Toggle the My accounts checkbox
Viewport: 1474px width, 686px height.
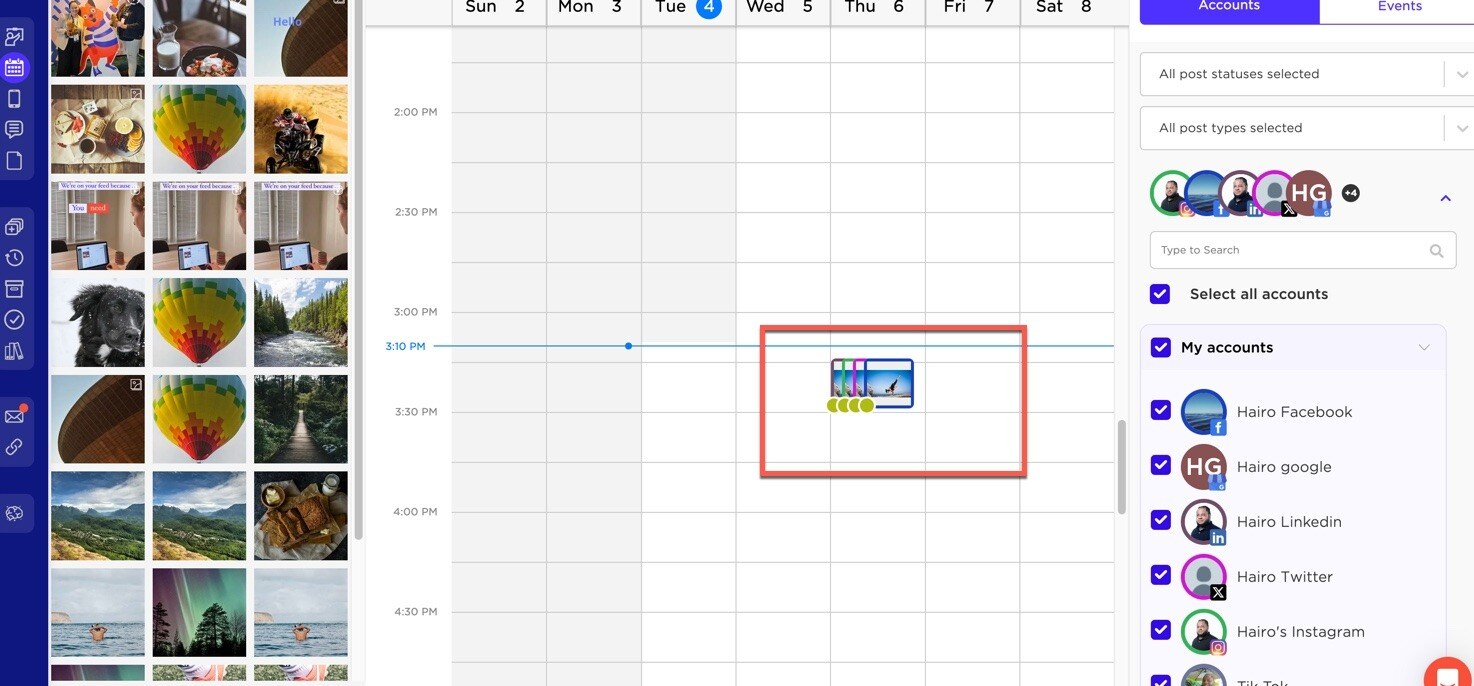1160,347
